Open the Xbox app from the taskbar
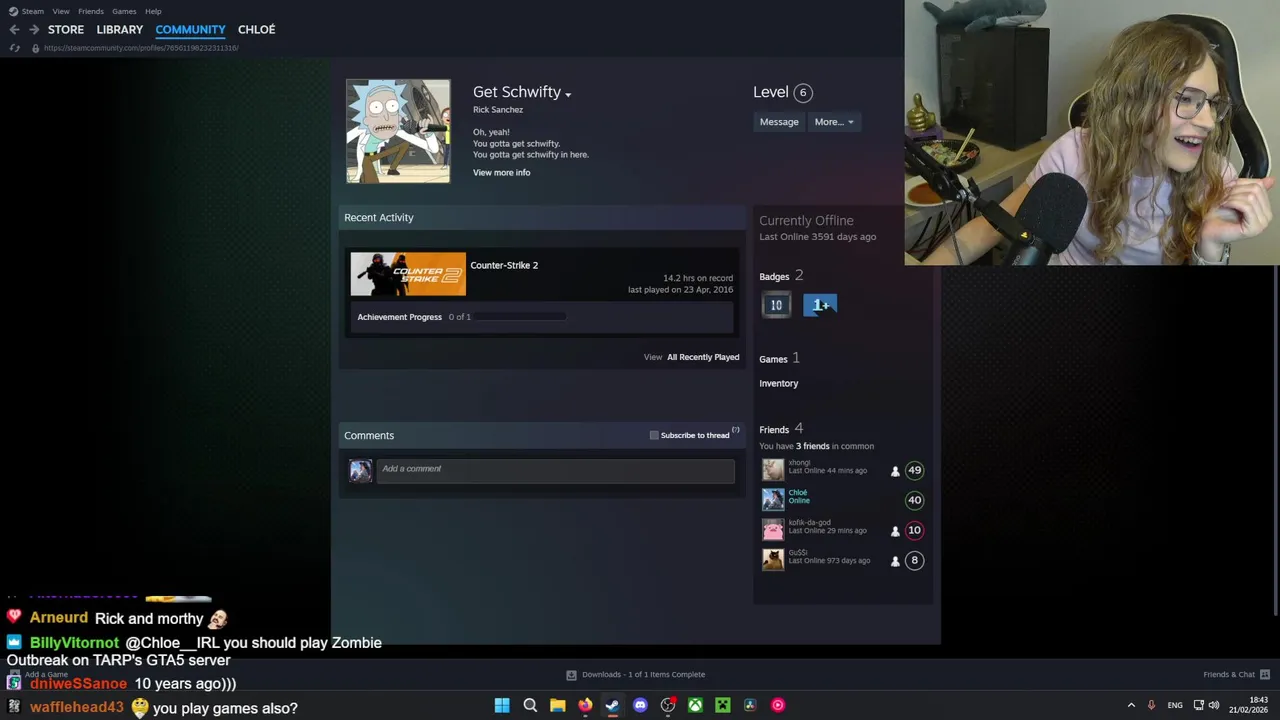The image size is (1280, 720). tap(695, 705)
